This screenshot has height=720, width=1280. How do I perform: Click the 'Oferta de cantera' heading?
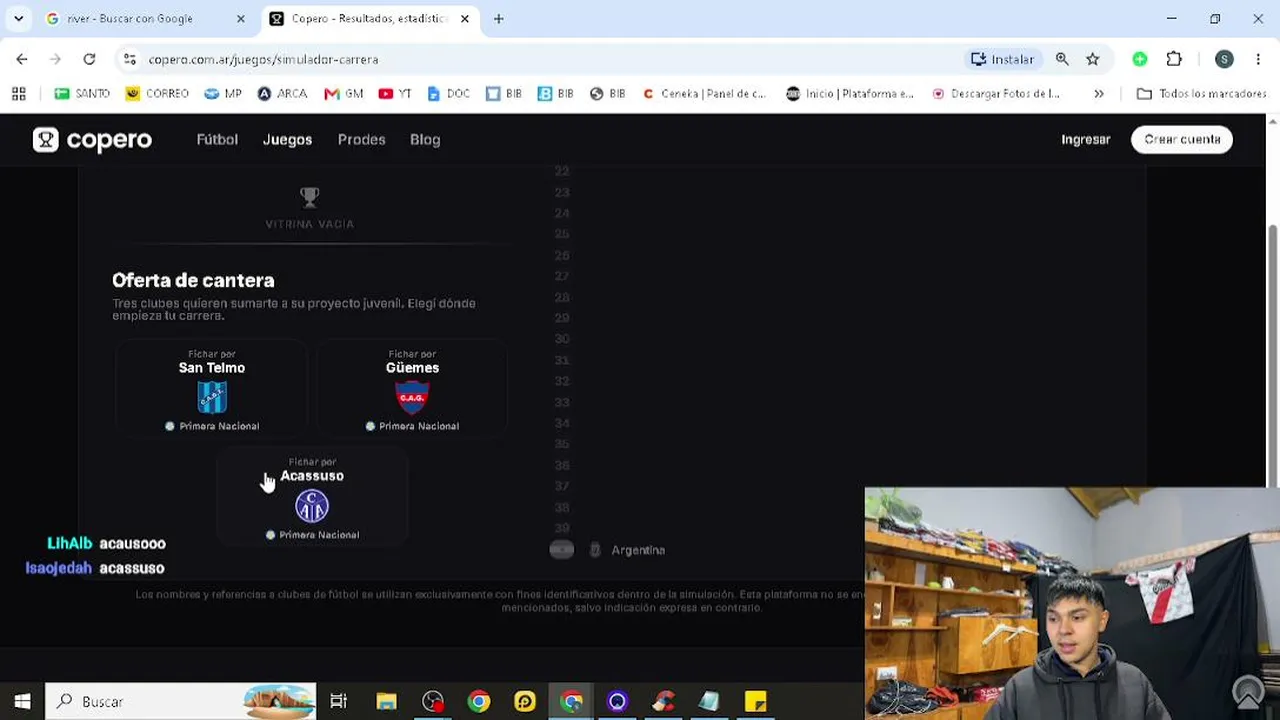(193, 280)
